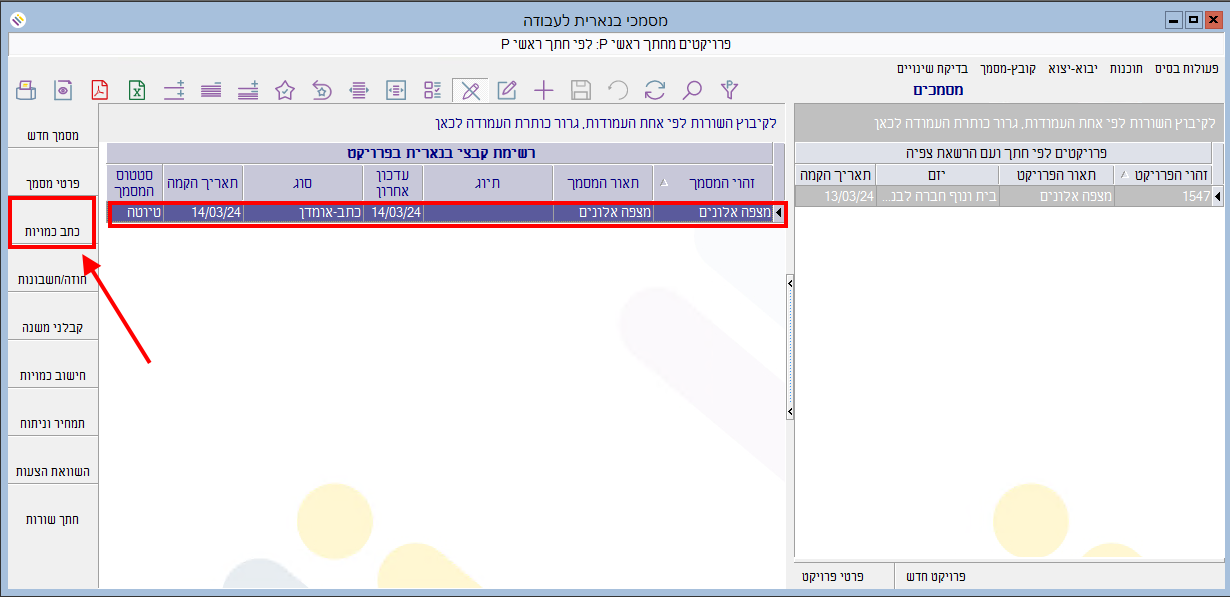The height and width of the screenshot is (597, 1230).
Task: Open search with the magnifying glass icon
Action: click(x=692, y=90)
